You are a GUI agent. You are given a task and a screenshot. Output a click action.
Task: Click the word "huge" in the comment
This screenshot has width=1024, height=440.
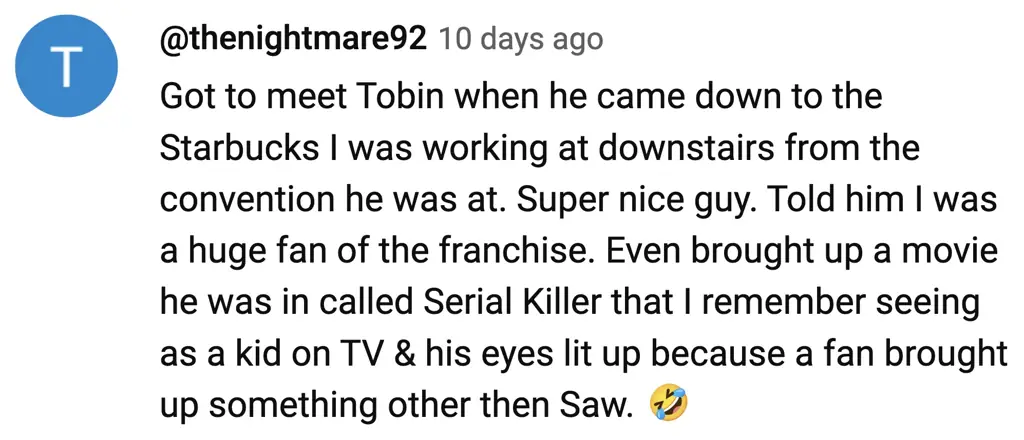(x=229, y=250)
